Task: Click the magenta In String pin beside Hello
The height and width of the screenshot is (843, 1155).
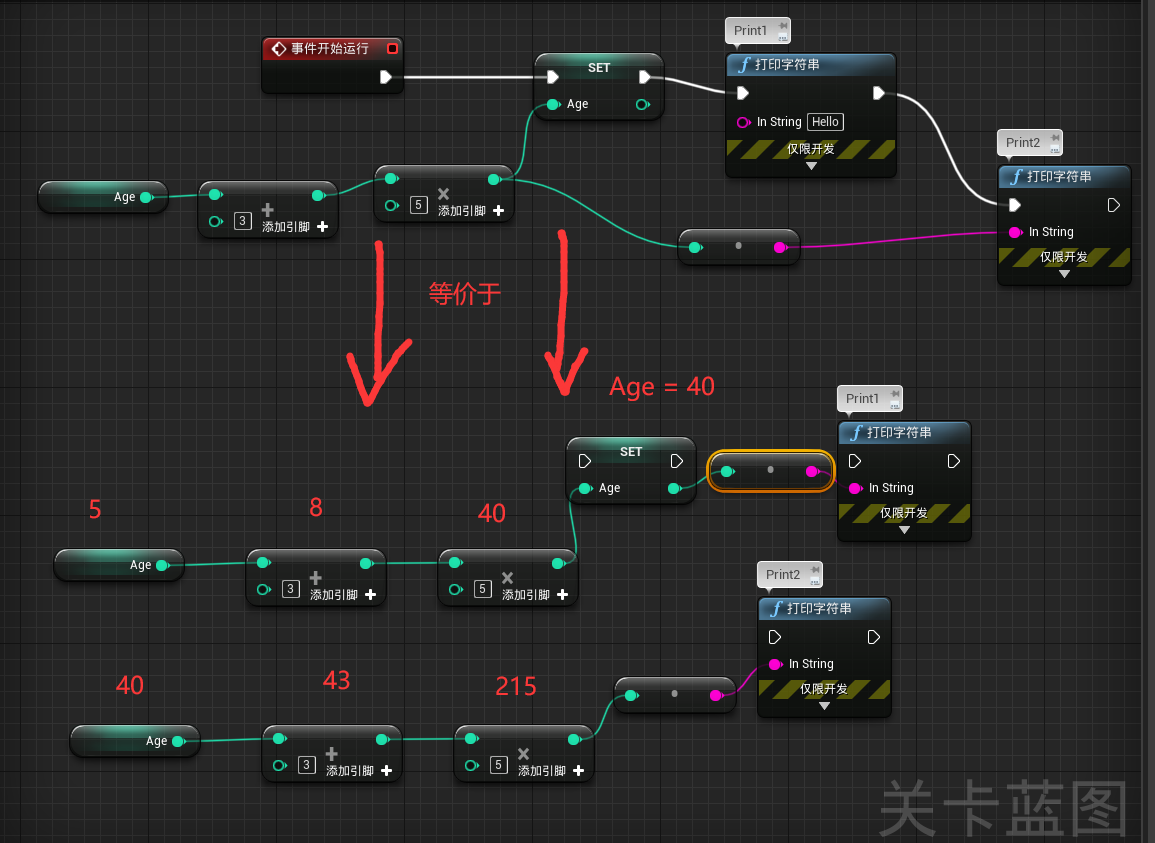Action: pos(743,122)
